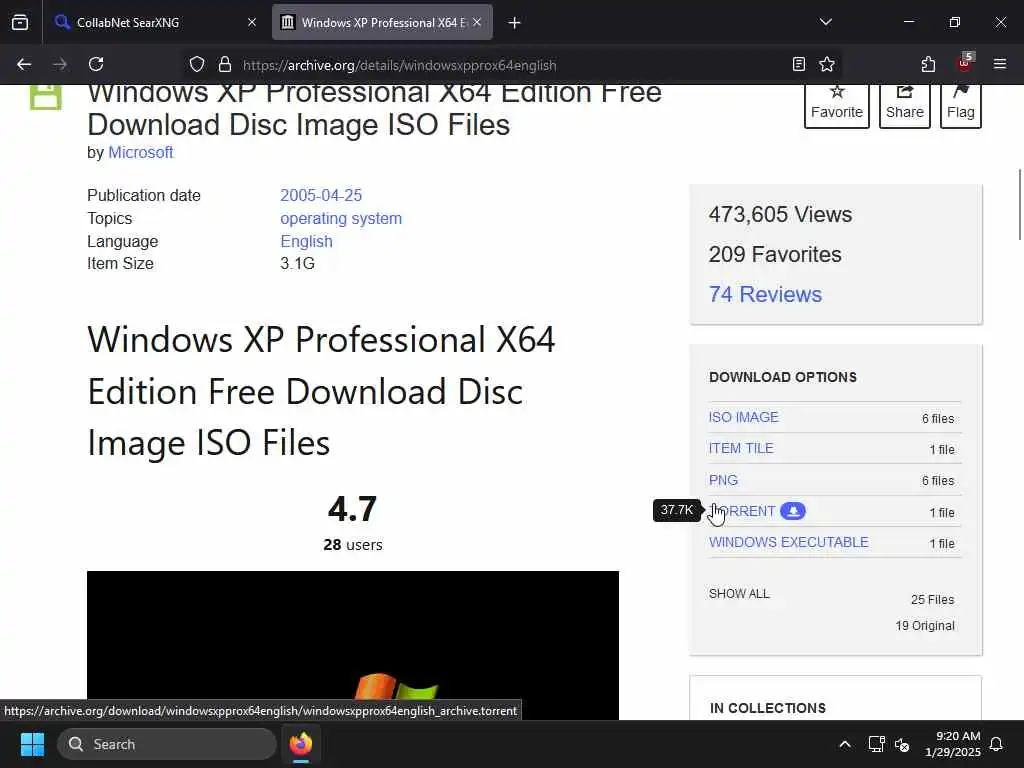Open tracking protection shield icon
The width and height of the screenshot is (1024, 768).
tap(197, 65)
